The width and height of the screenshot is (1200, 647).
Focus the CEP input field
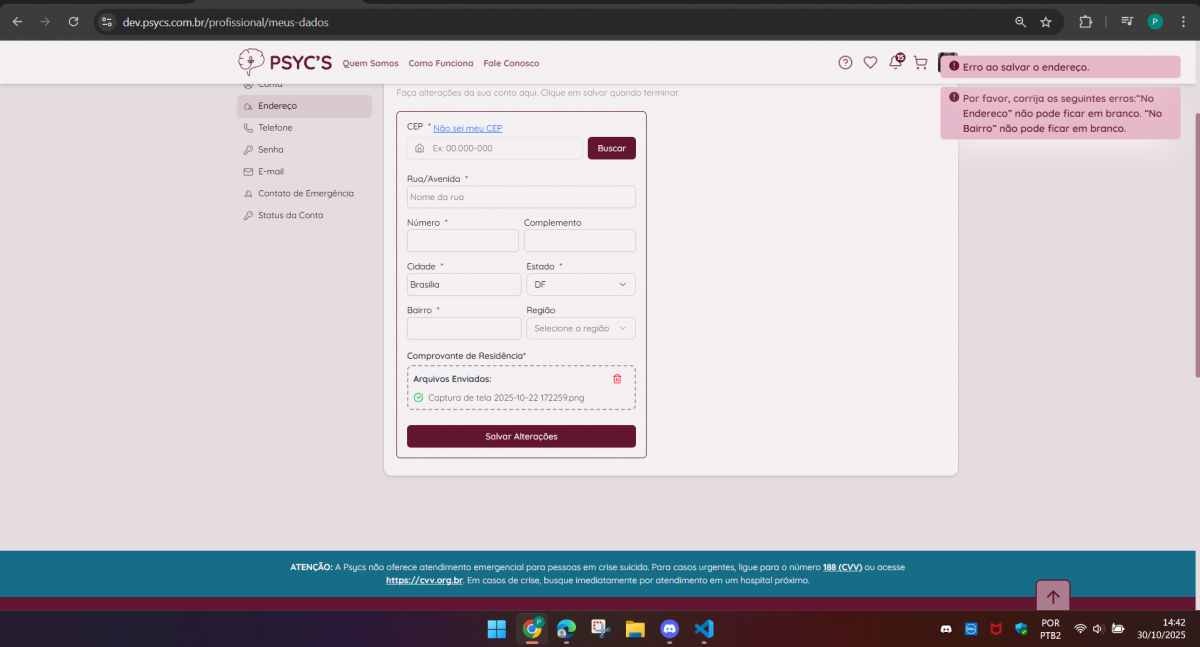[503, 148]
